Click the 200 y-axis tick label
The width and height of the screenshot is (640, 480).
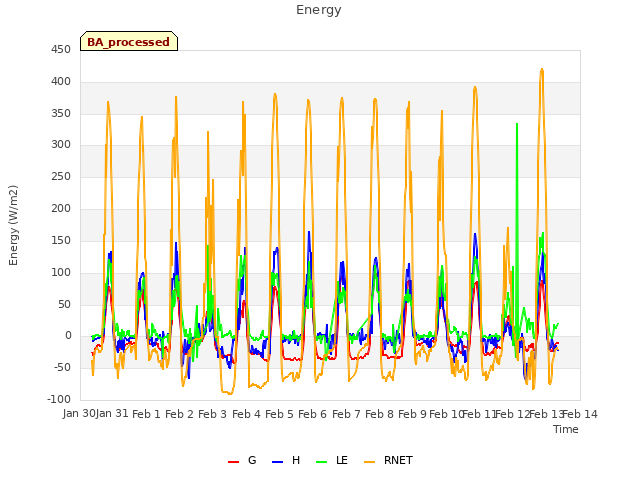(61, 209)
